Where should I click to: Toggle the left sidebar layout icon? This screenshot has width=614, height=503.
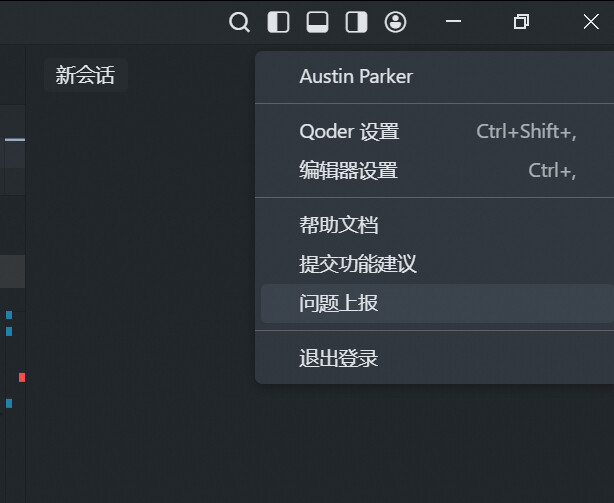[278, 22]
